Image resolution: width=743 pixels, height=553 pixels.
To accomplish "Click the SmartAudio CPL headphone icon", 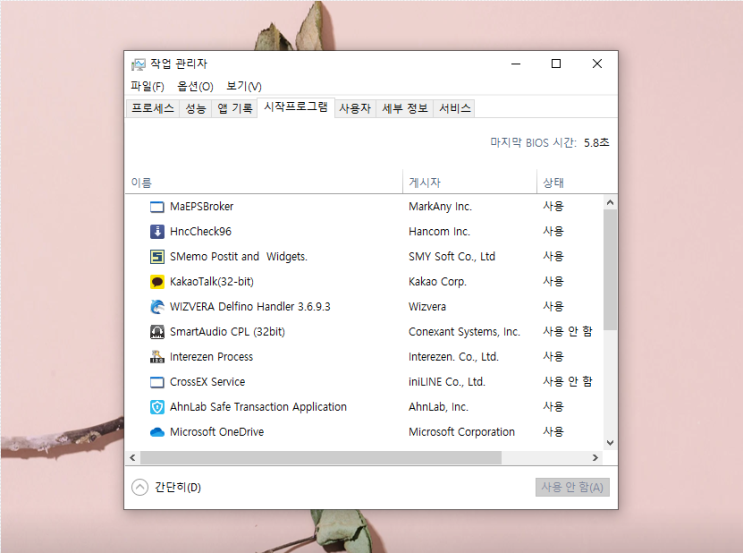I will [x=157, y=332].
